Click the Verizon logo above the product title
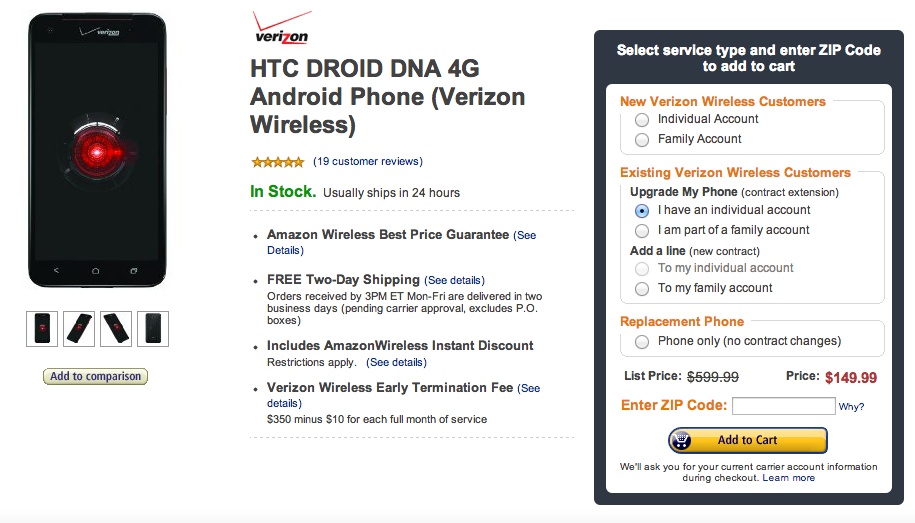The width and height of the screenshot is (915, 523). (x=281, y=28)
